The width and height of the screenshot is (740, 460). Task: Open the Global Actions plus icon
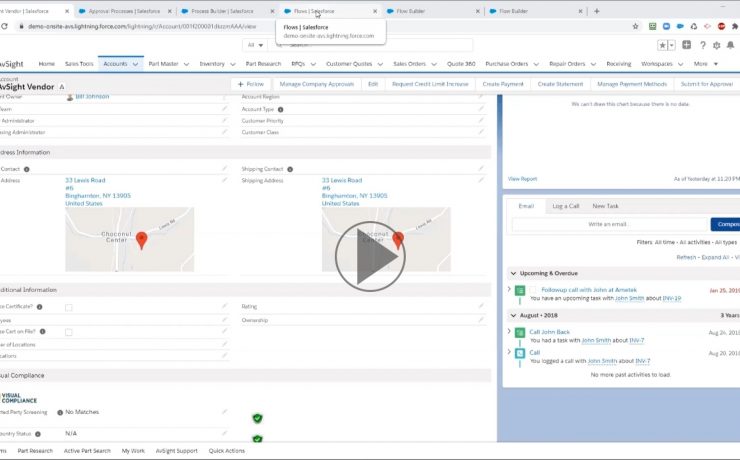coord(687,45)
